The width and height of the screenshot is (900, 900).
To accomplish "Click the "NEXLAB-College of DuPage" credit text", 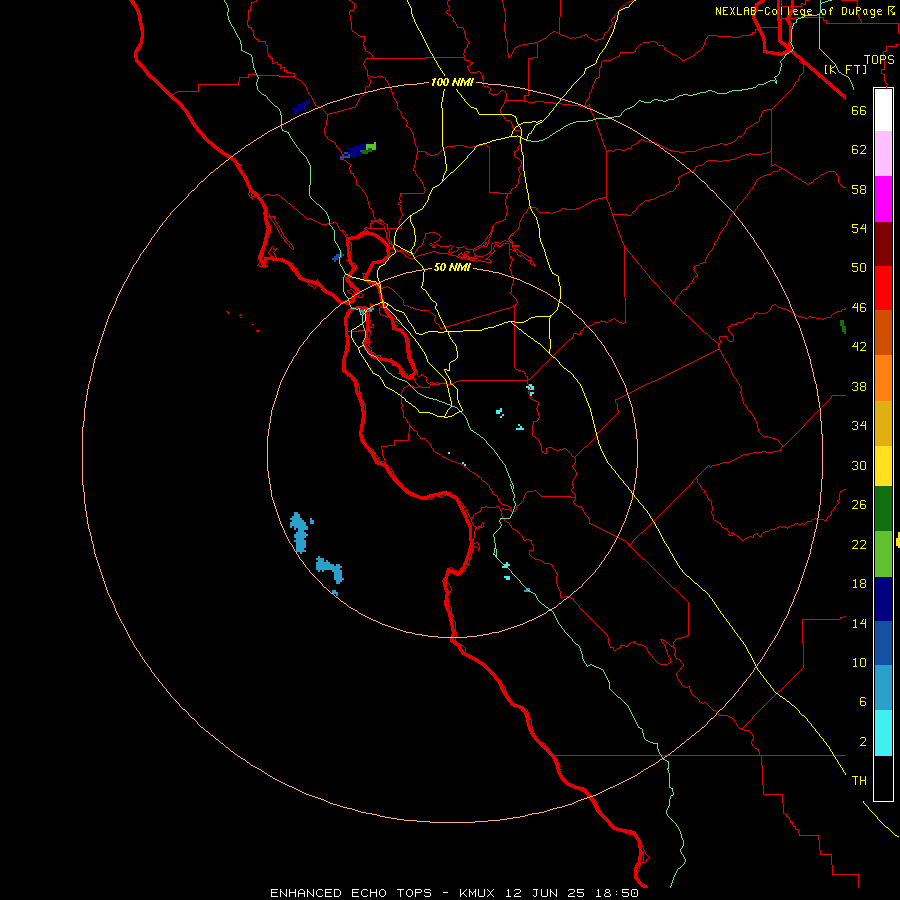I will [798, 11].
